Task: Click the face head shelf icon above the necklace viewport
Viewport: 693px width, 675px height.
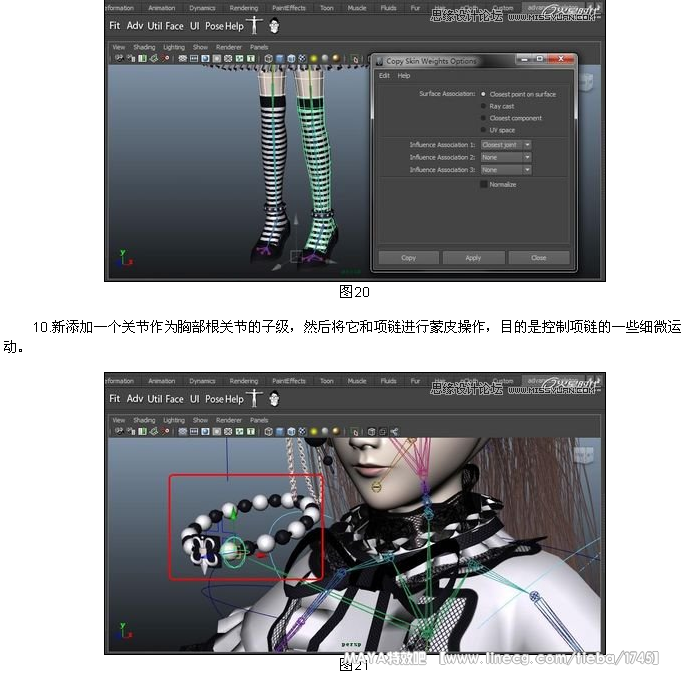Action: pyautogui.click(x=274, y=398)
